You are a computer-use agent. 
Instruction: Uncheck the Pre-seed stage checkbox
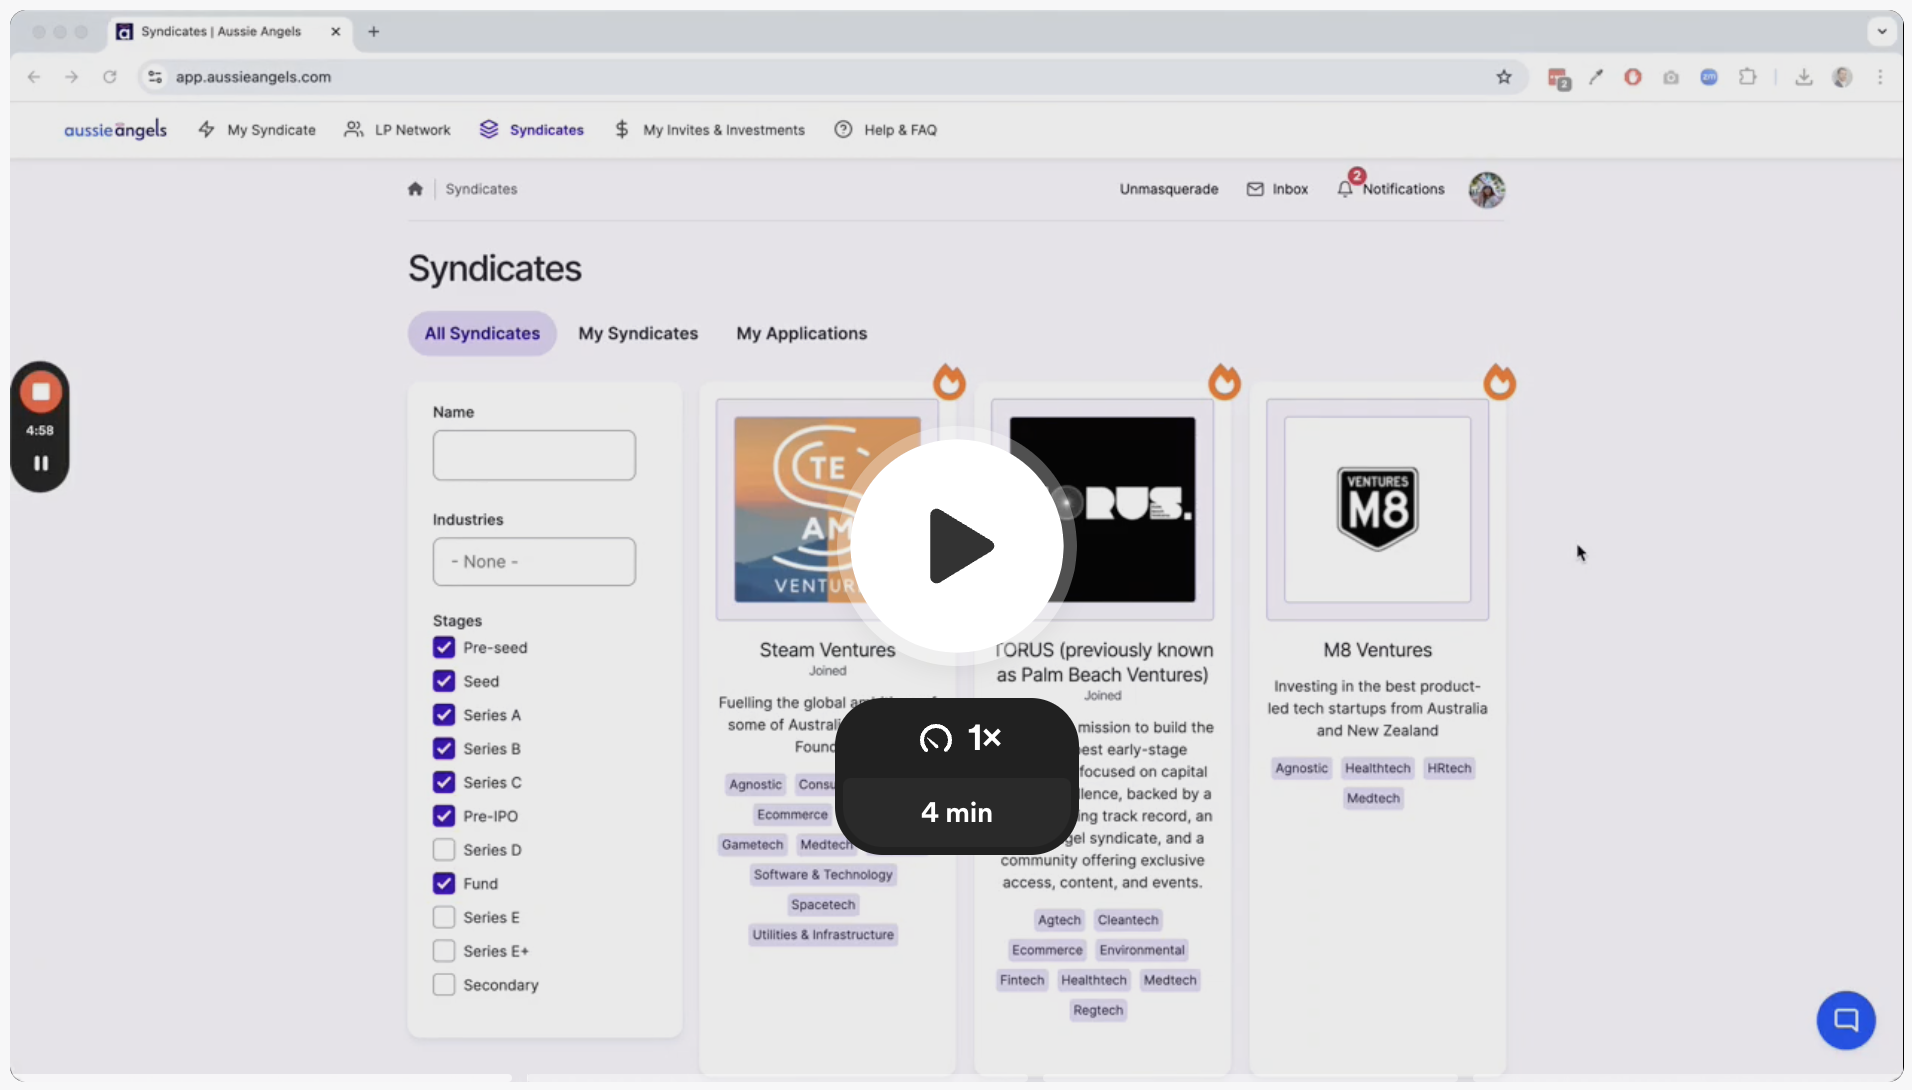click(x=444, y=648)
